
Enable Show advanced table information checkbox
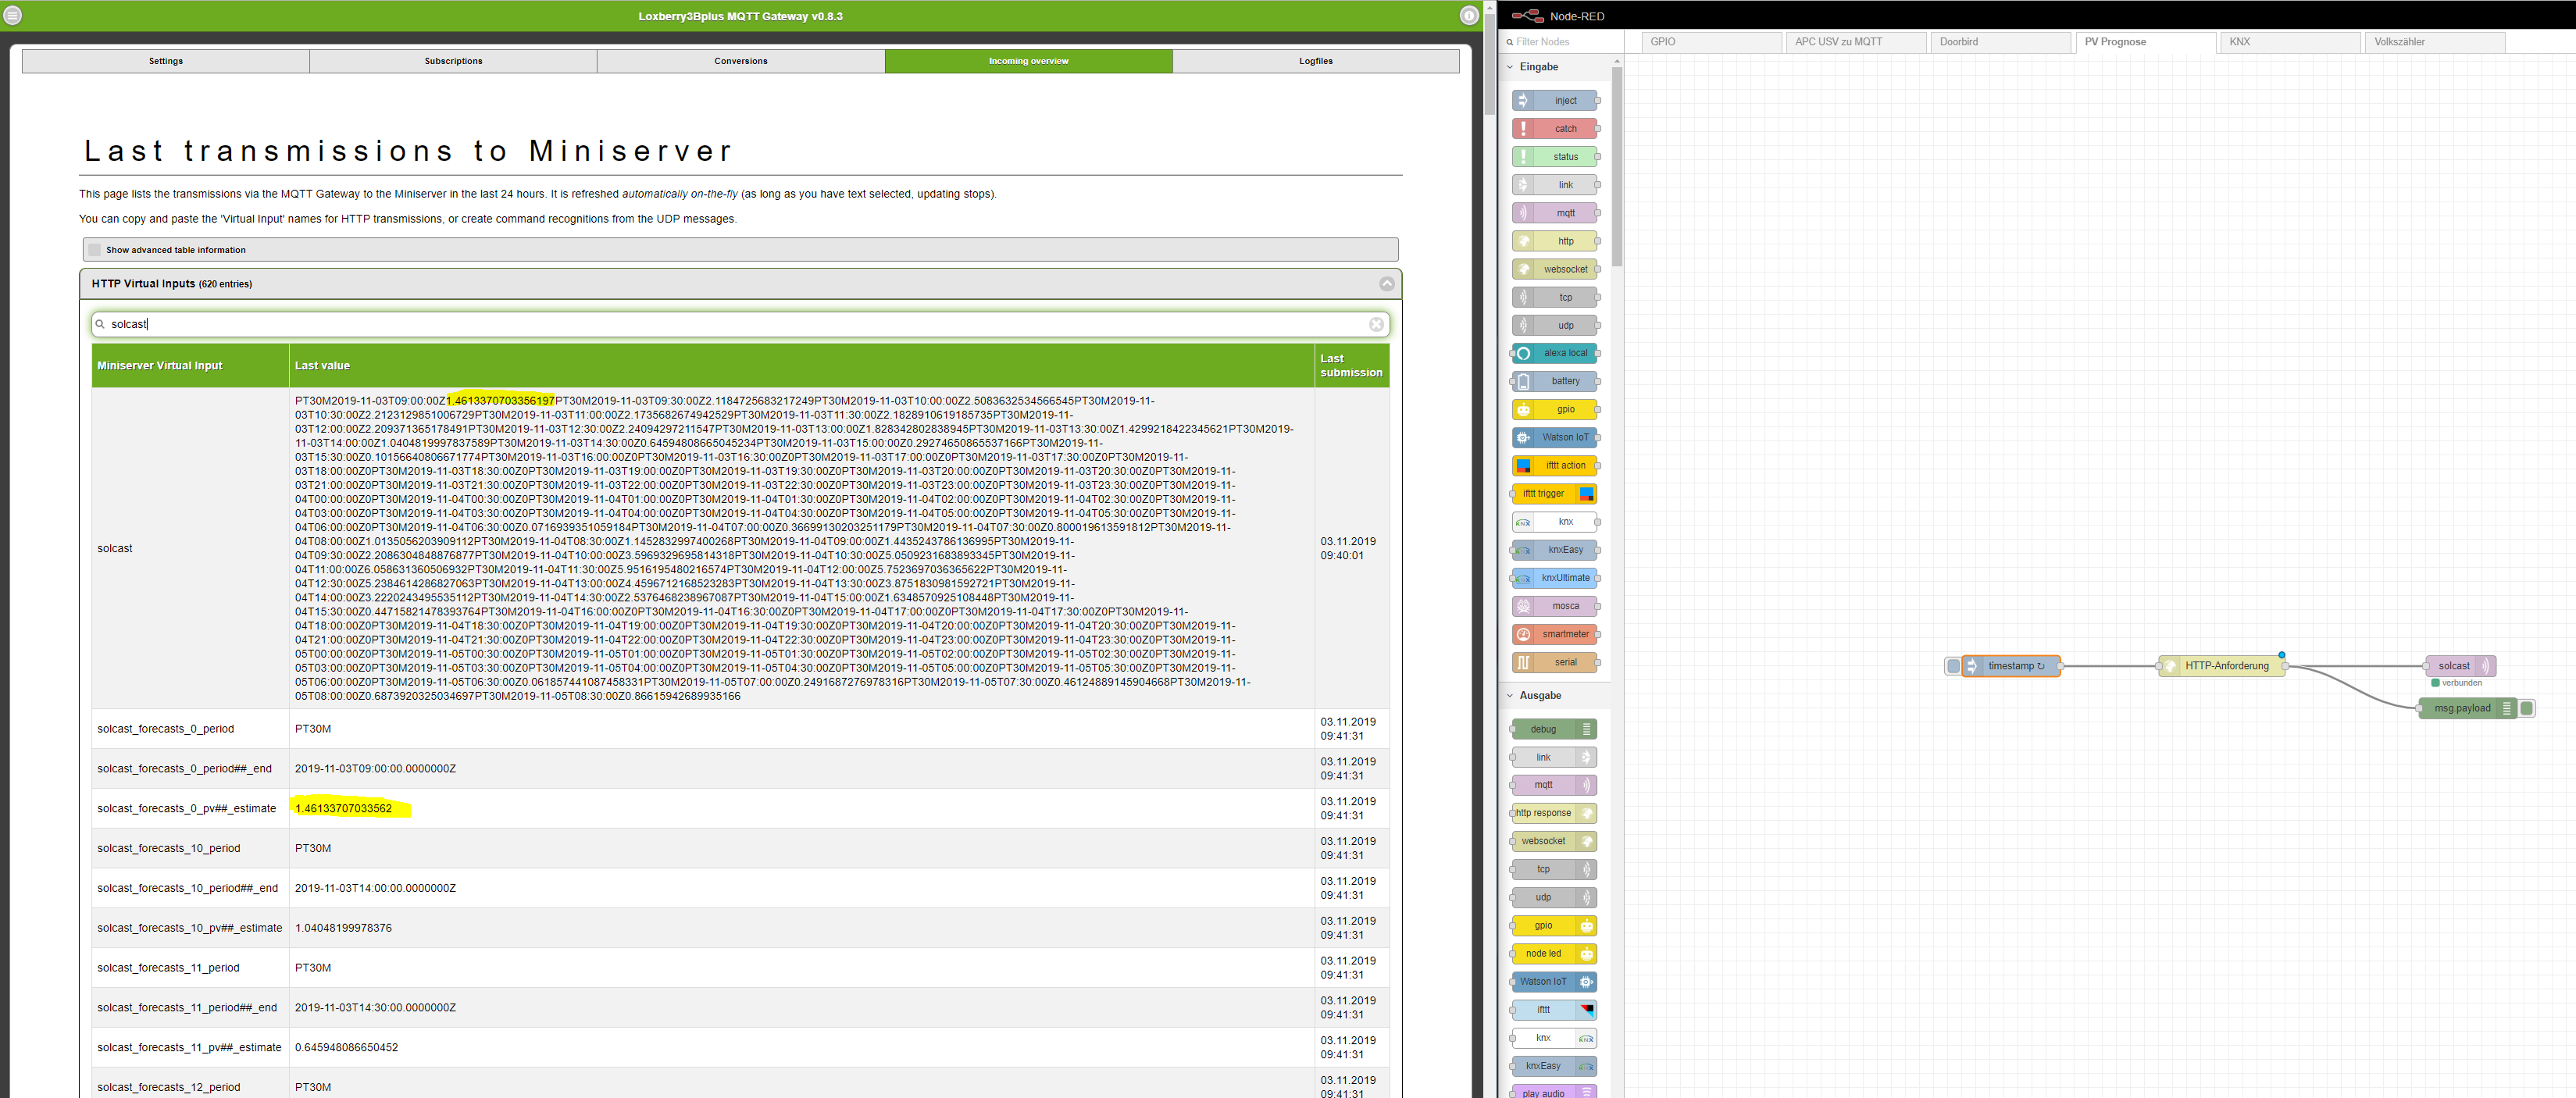click(x=95, y=250)
